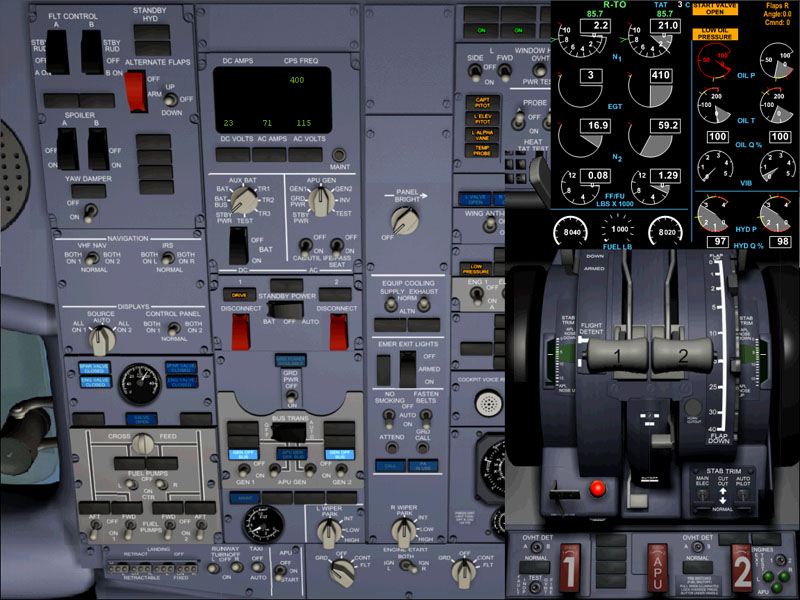Lift the ALTERNATE FLAPS red guard
Screen dimensions: 800x600
coord(135,91)
